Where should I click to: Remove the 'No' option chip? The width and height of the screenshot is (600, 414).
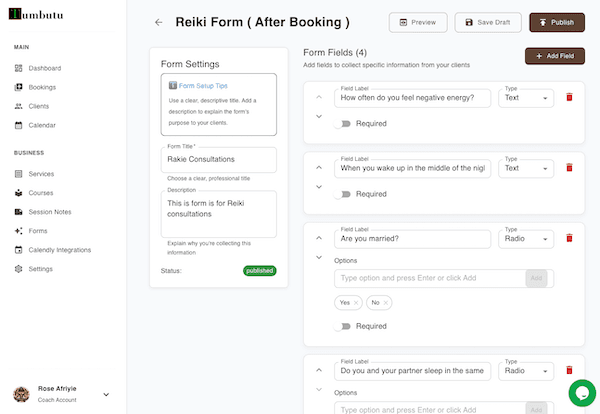385,303
